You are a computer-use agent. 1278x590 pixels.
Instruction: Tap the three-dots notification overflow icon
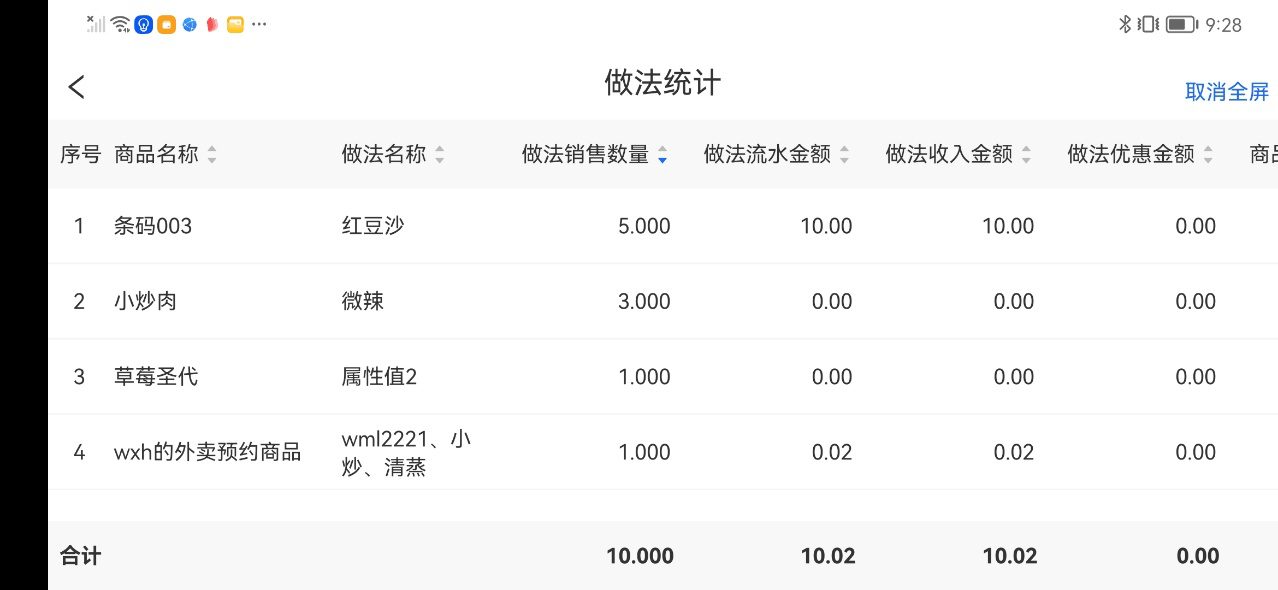pyautogui.click(x=259, y=24)
